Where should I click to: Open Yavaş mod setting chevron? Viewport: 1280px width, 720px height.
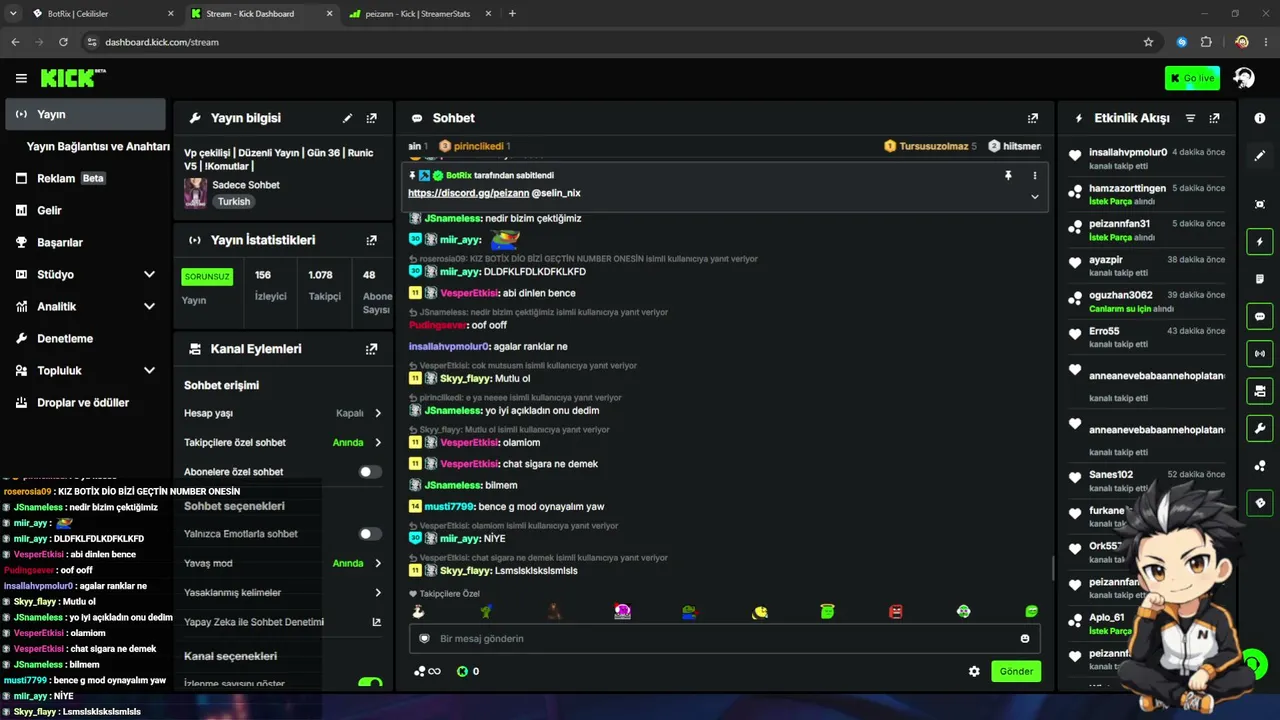coord(378,563)
